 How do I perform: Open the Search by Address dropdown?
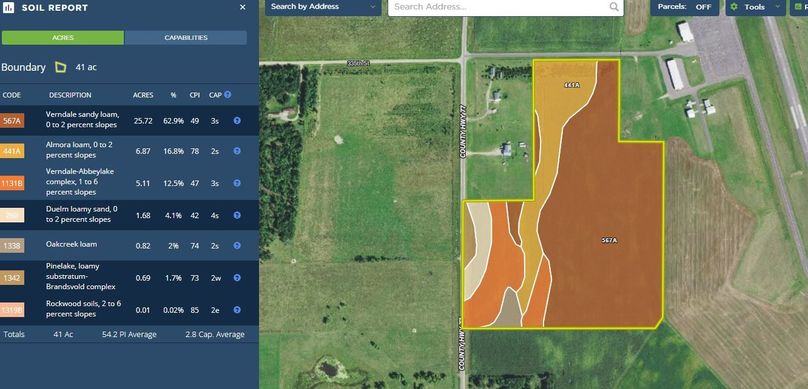(323, 7)
